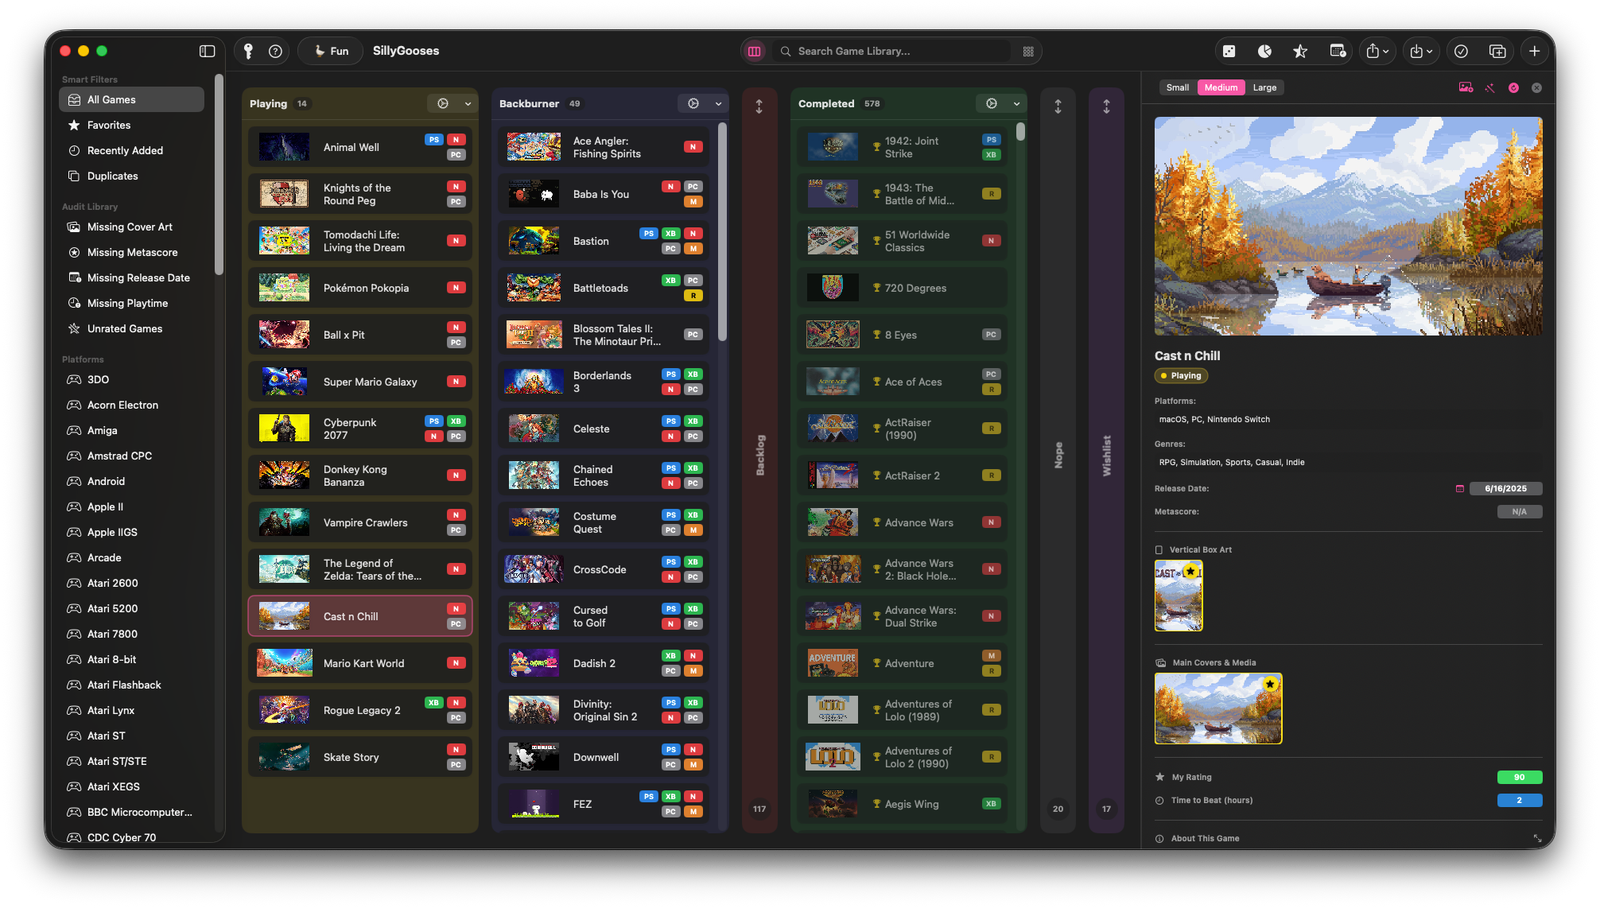
Task: Click the half-star ratings icon in the toolbar
Action: pos(1300,51)
